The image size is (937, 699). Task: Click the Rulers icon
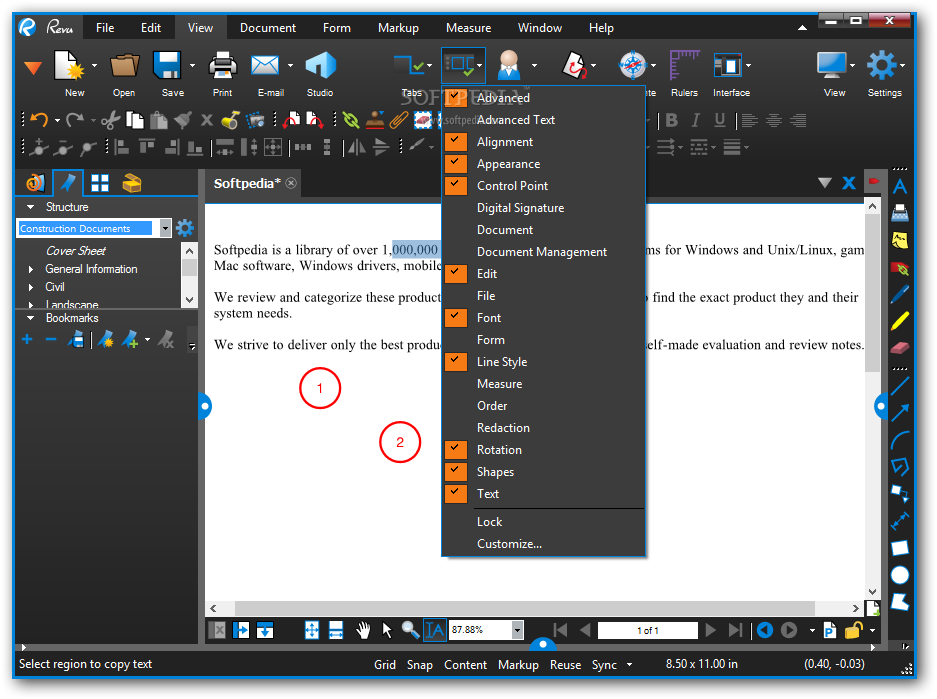[x=684, y=65]
